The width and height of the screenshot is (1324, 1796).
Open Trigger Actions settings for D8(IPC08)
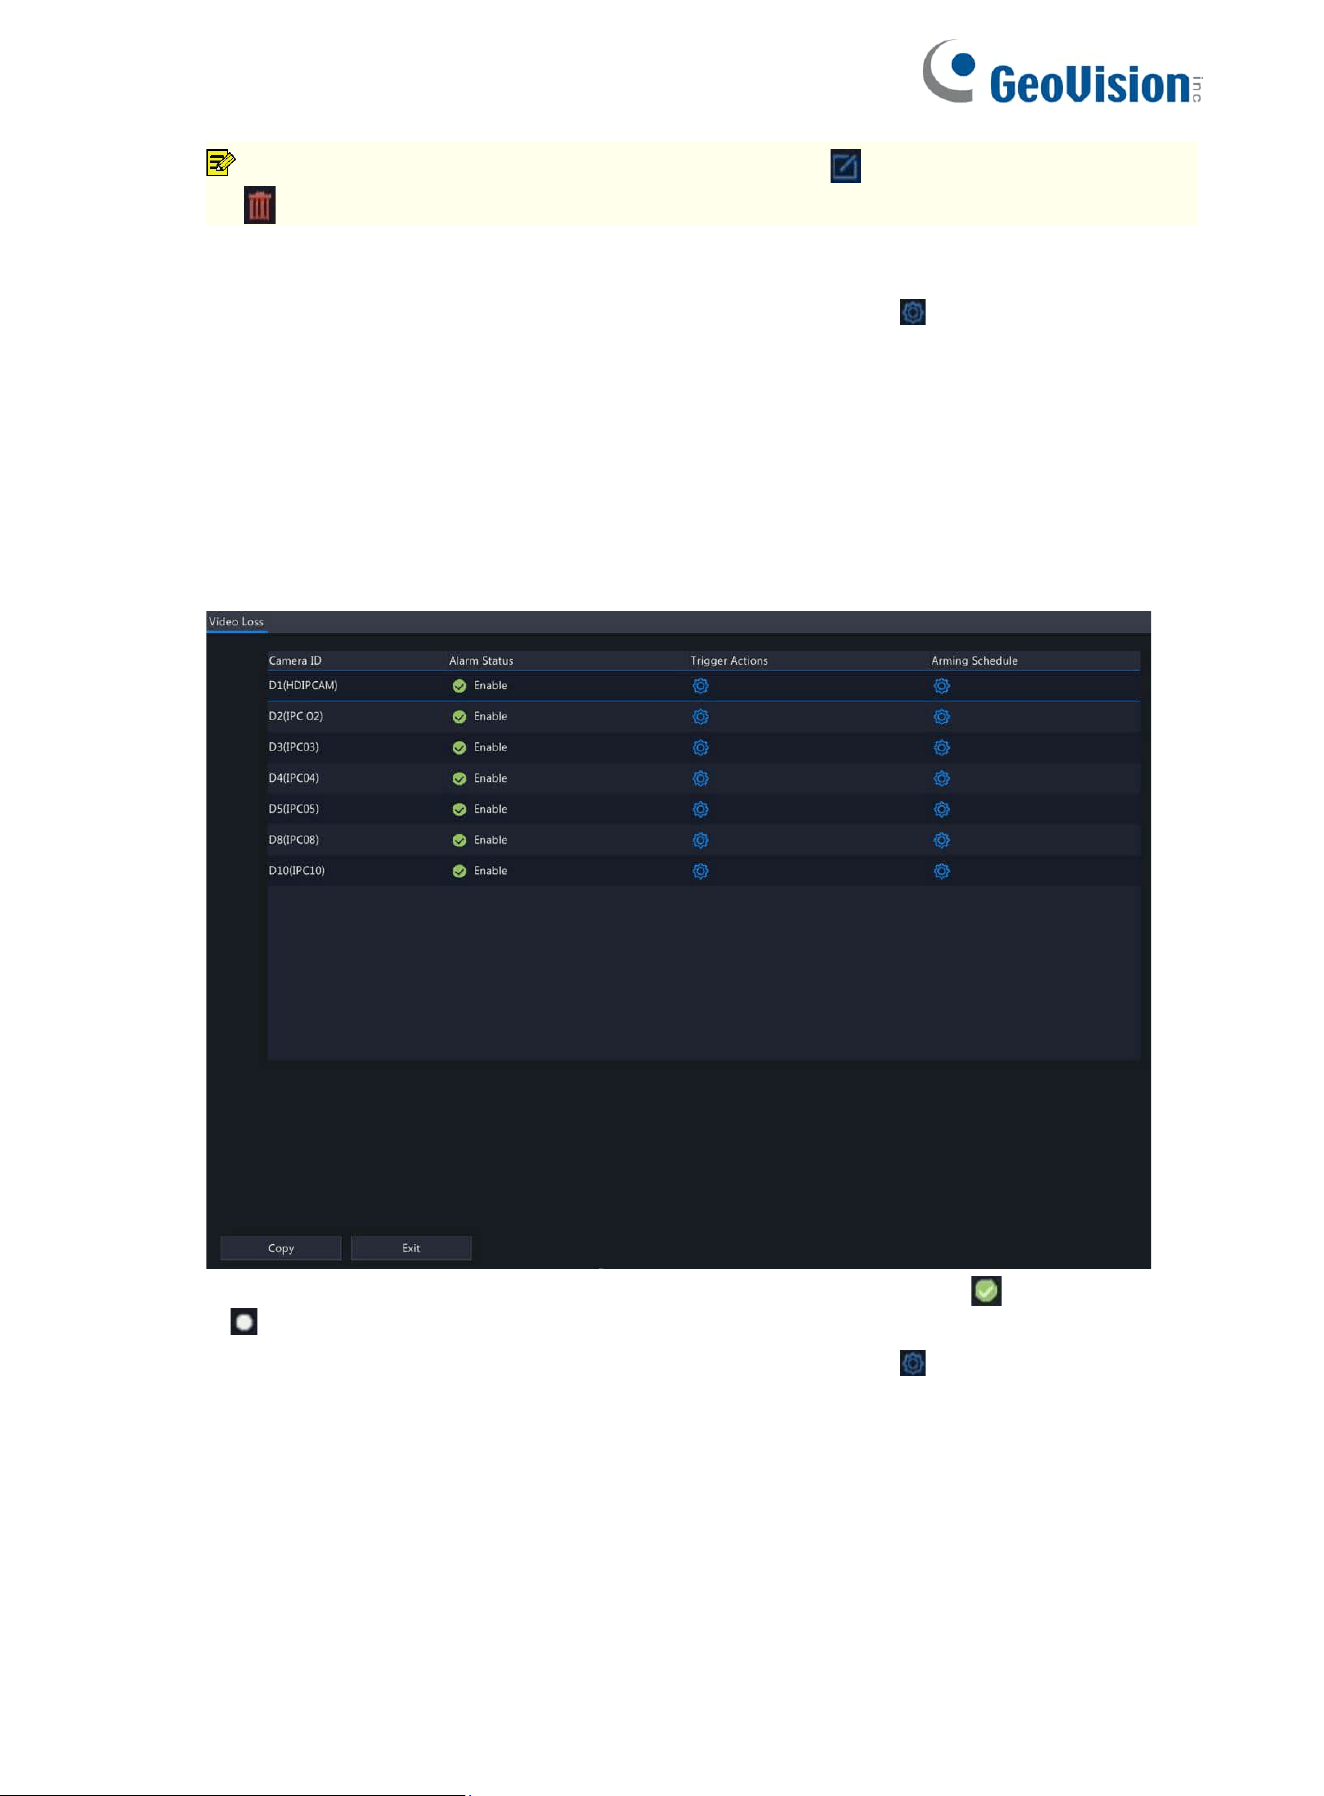[x=700, y=841]
